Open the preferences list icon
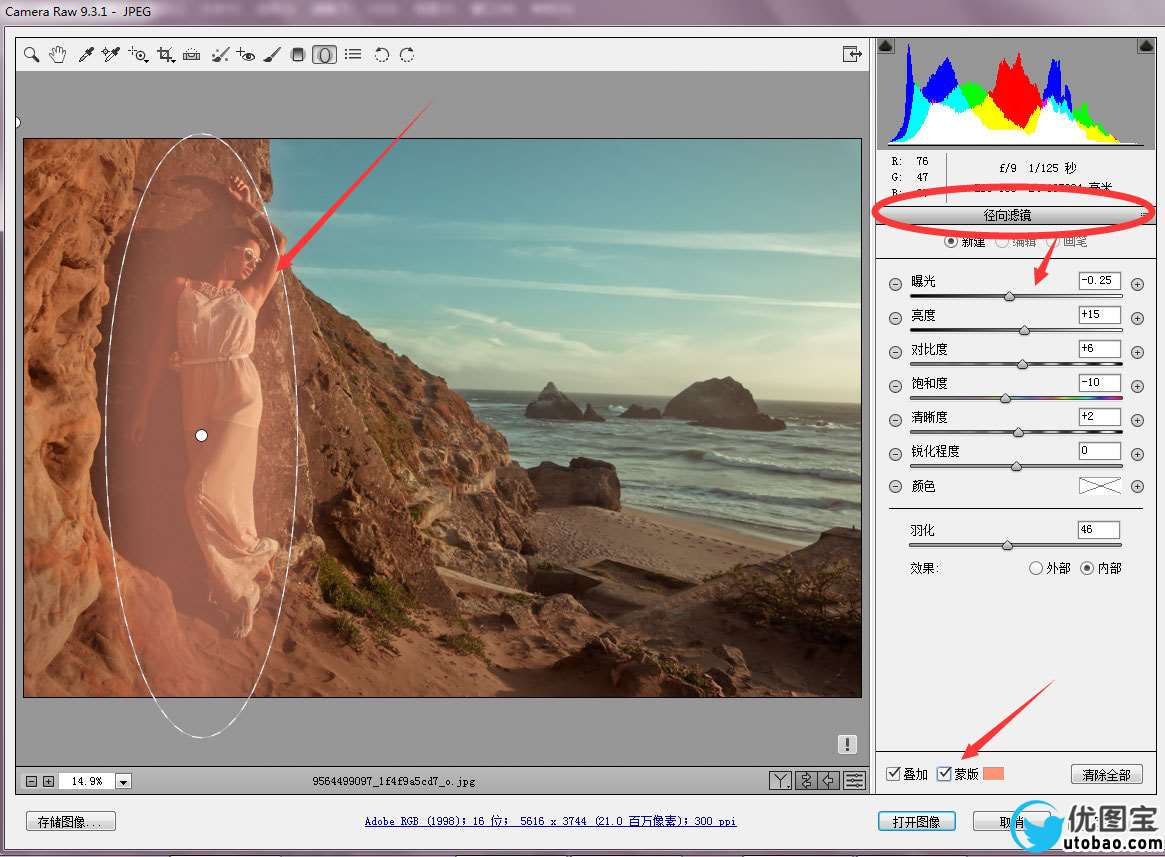The width and height of the screenshot is (1165, 857). coord(353,54)
